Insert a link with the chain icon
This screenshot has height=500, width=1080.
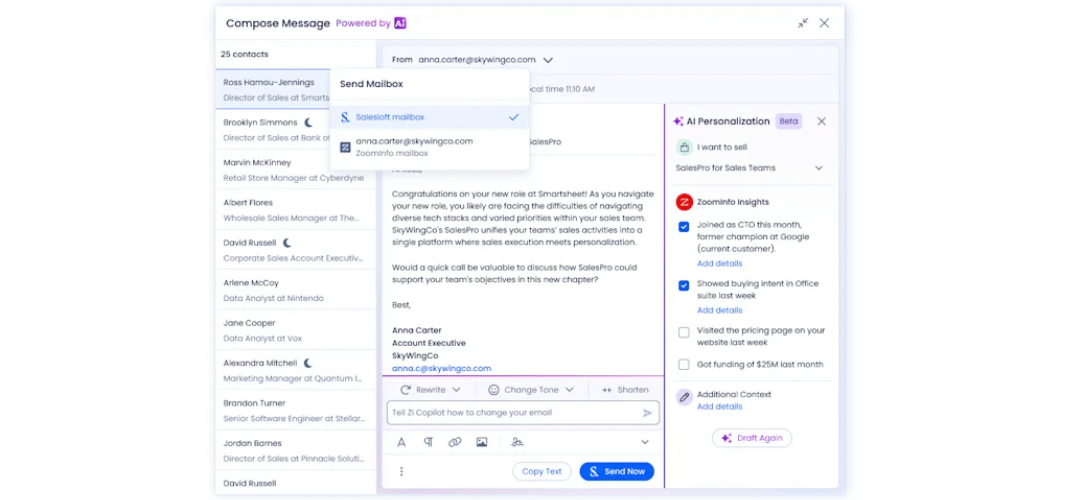(x=455, y=442)
